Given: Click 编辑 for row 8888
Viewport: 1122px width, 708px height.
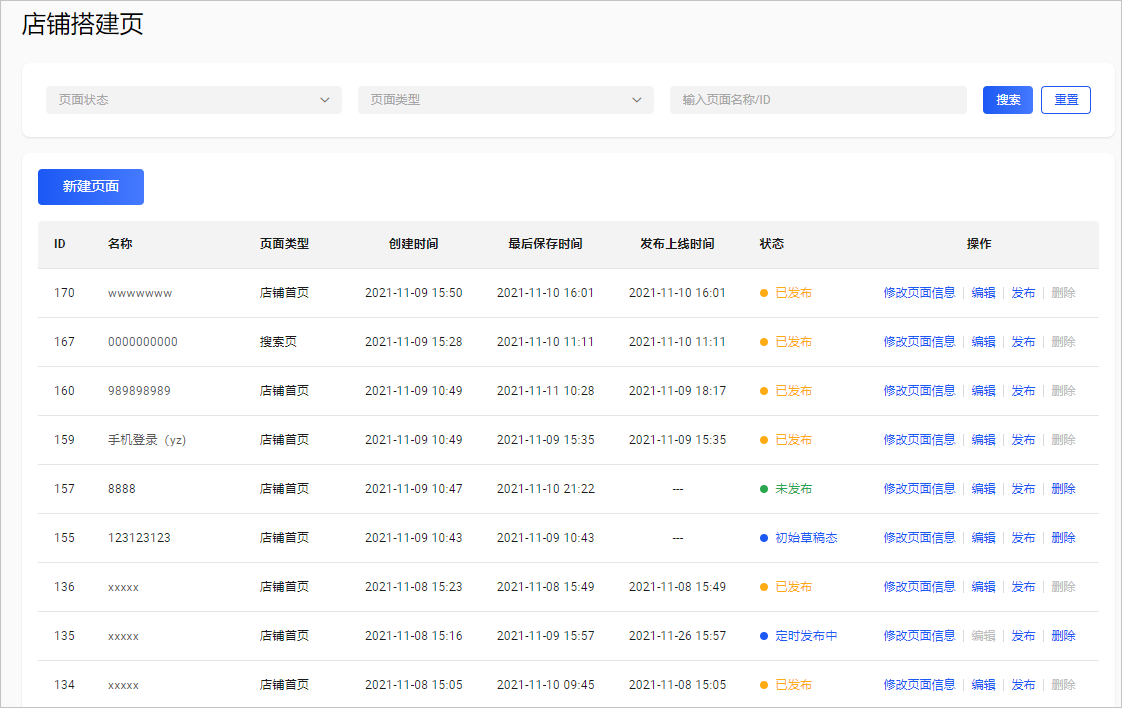Looking at the screenshot, I should click(x=983, y=489).
